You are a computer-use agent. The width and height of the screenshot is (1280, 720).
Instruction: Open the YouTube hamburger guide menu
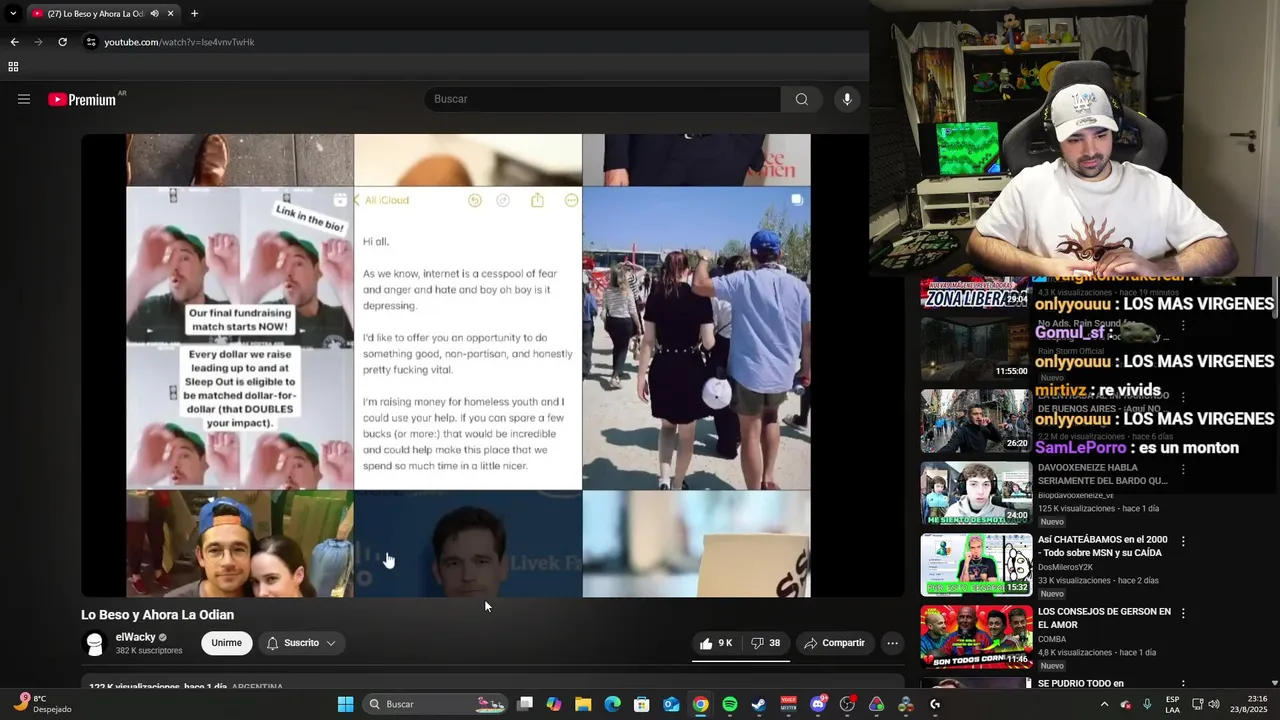coord(24,99)
